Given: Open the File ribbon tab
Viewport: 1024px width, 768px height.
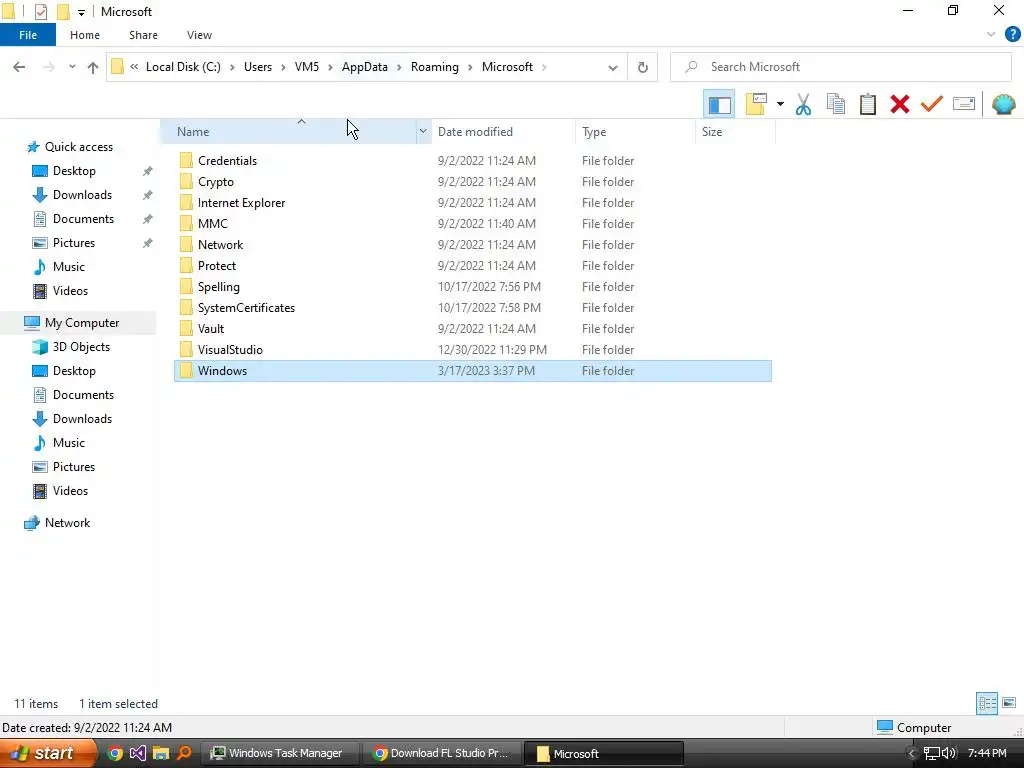Looking at the screenshot, I should point(28,35).
